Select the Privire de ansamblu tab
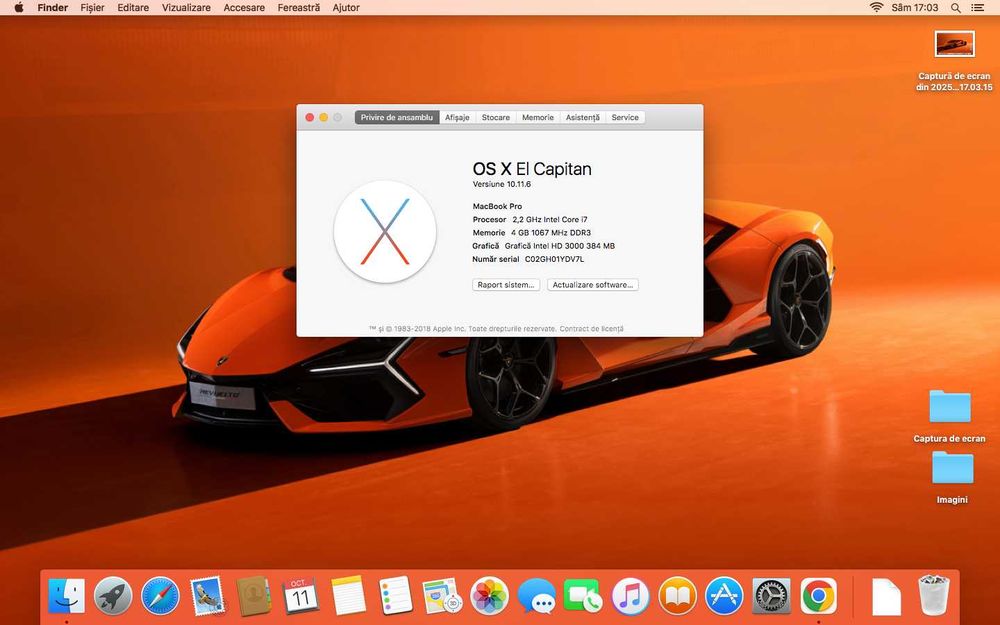This screenshot has width=1000, height=625. click(x=397, y=117)
